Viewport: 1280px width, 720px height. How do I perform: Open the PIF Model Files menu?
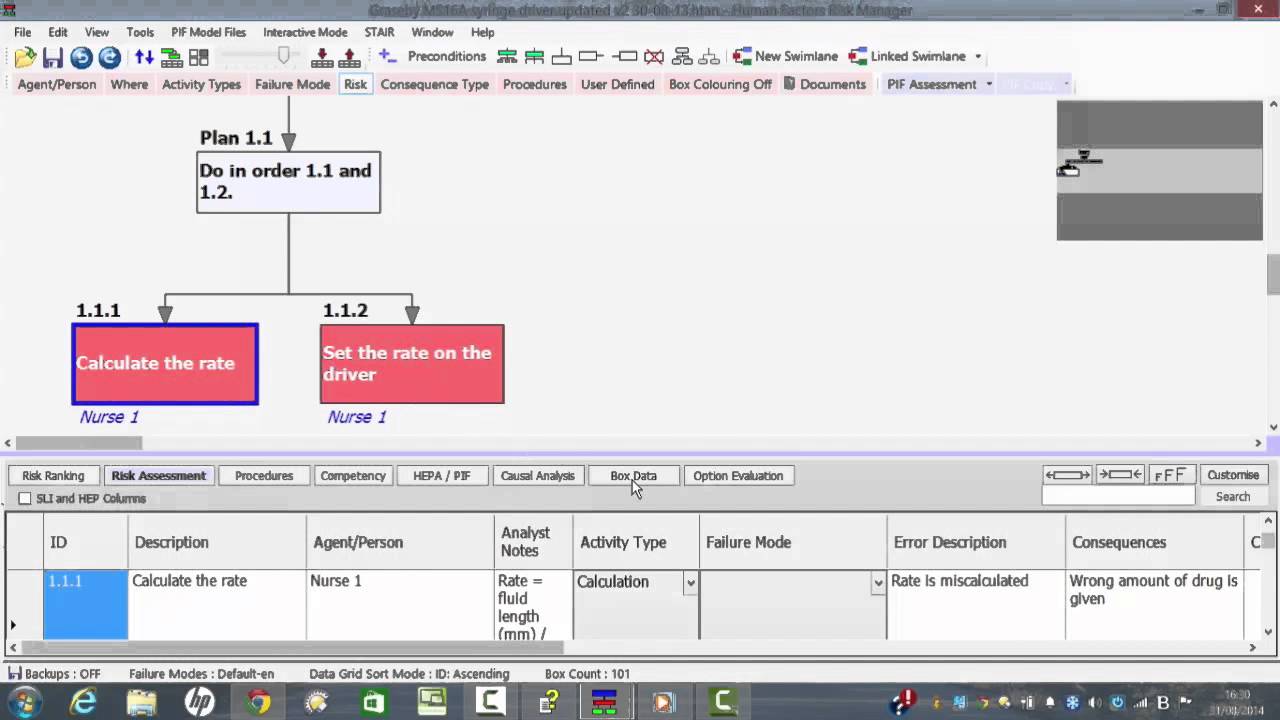point(208,32)
